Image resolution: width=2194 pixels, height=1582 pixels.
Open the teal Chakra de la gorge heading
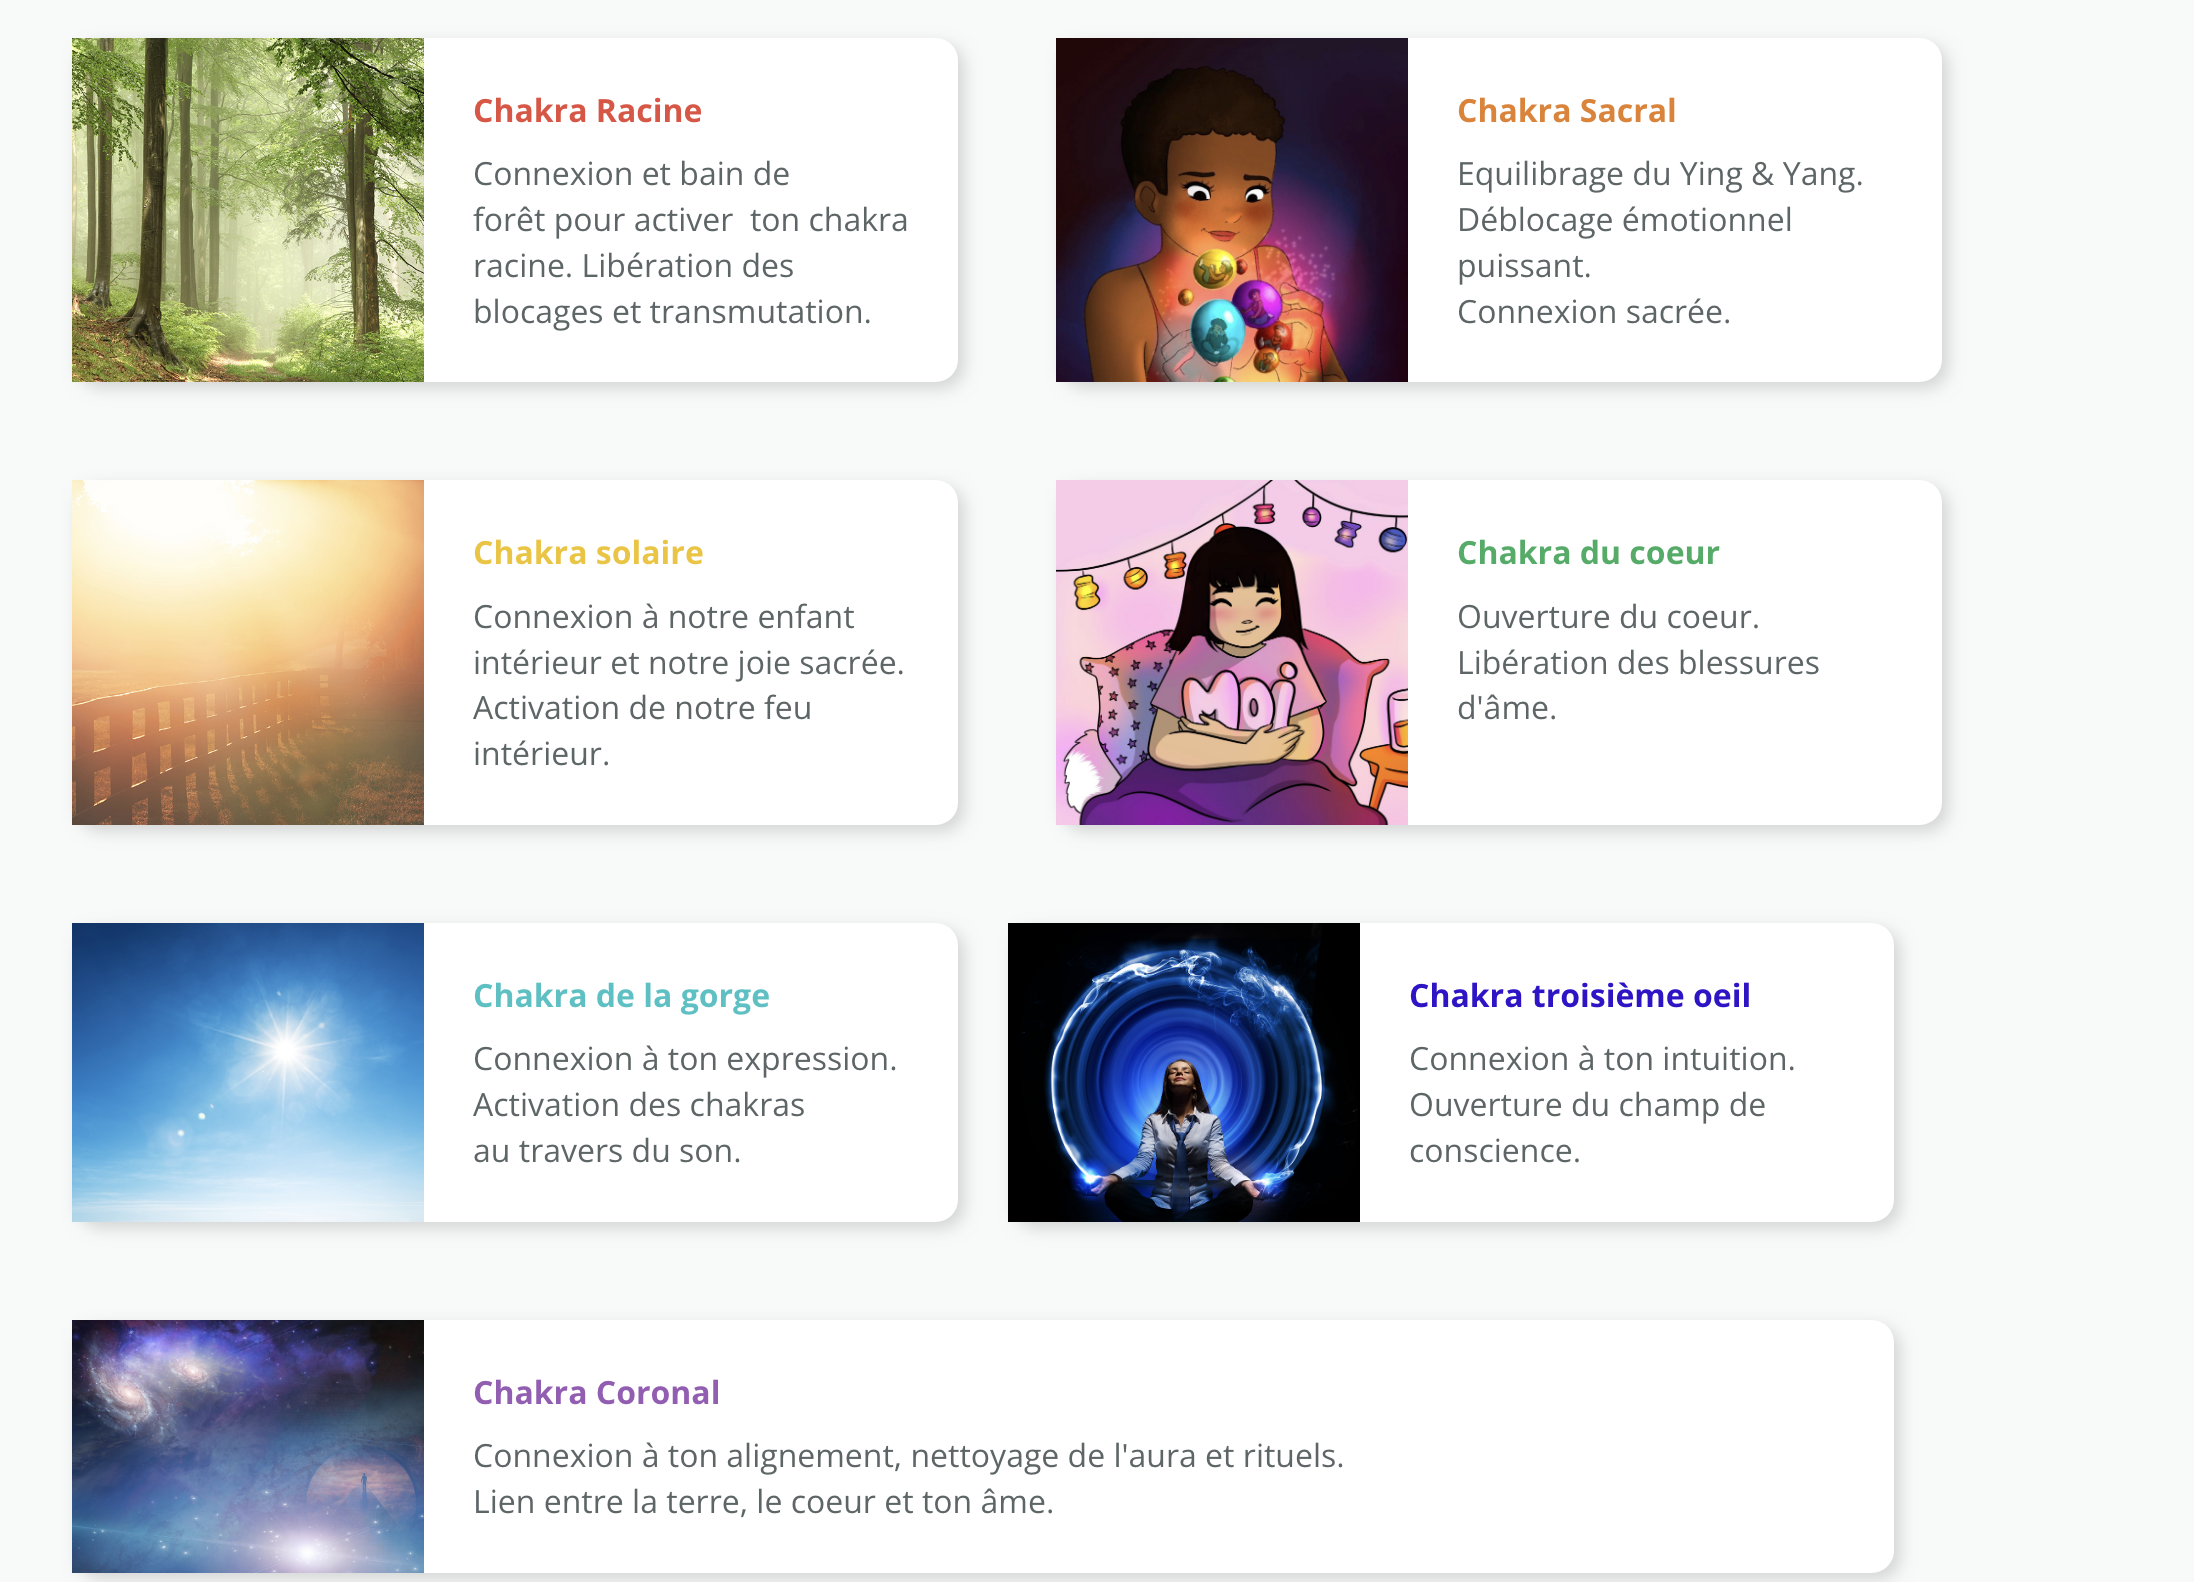[x=621, y=996]
